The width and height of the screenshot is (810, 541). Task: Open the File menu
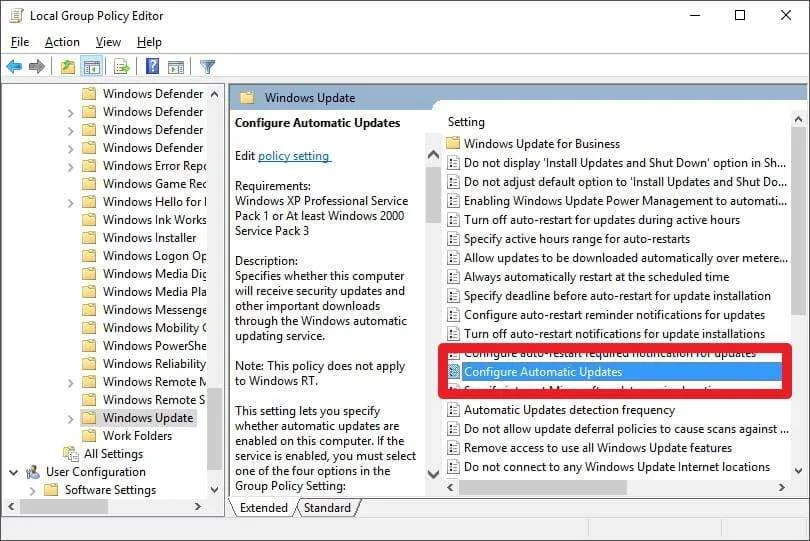(x=20, y=42)
